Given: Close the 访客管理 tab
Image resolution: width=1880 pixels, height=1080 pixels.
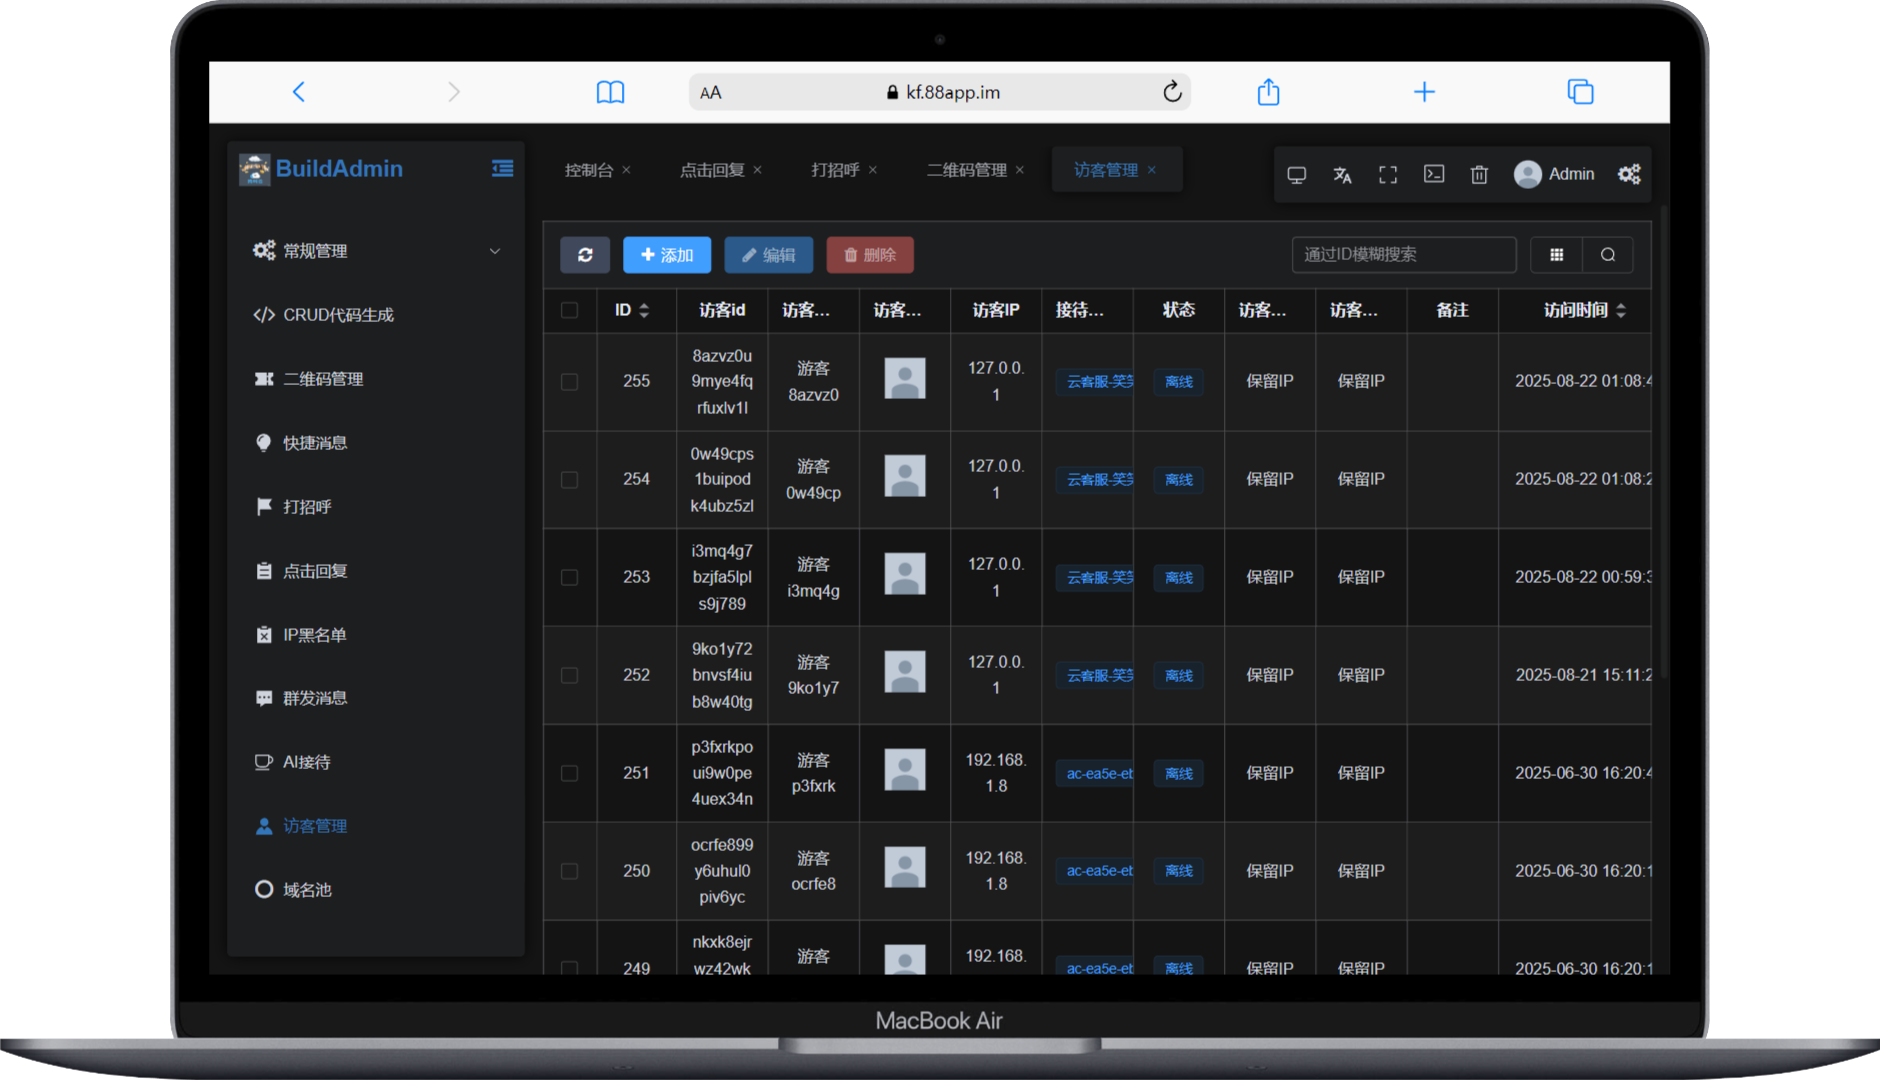Looking at the screenshot, I should (x=1152, y=170).
